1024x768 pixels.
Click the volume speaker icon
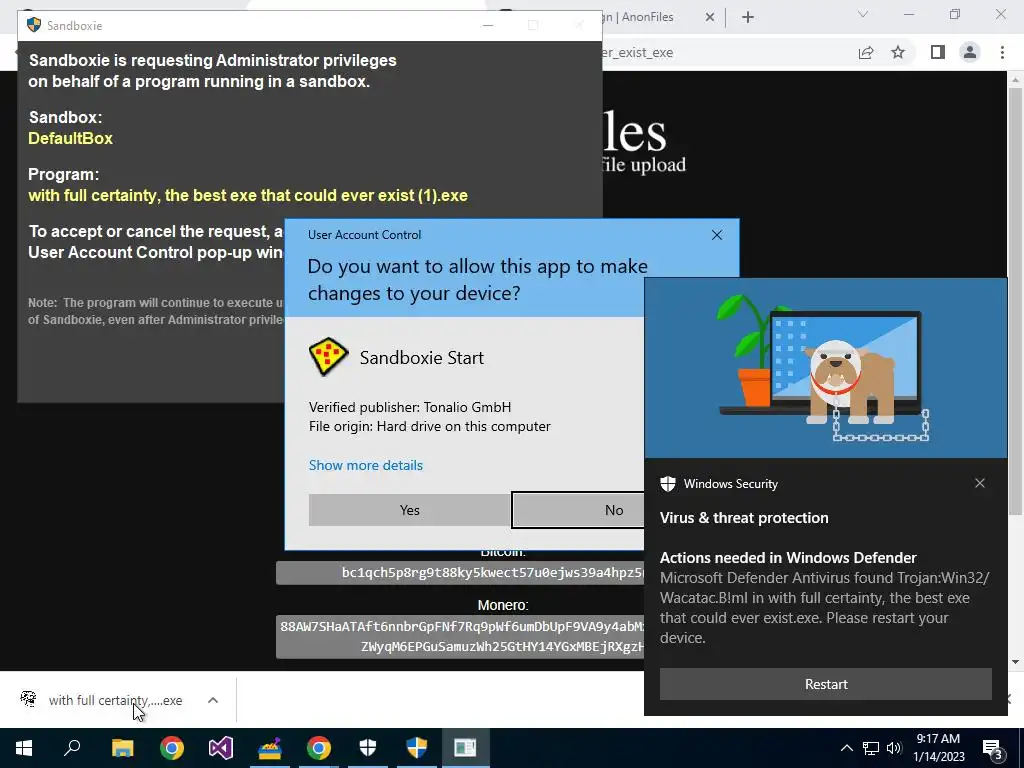894,748
